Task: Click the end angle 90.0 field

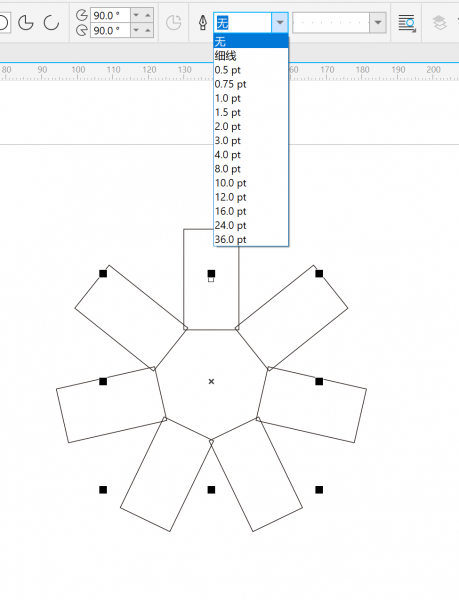Action: coord(110,30)
